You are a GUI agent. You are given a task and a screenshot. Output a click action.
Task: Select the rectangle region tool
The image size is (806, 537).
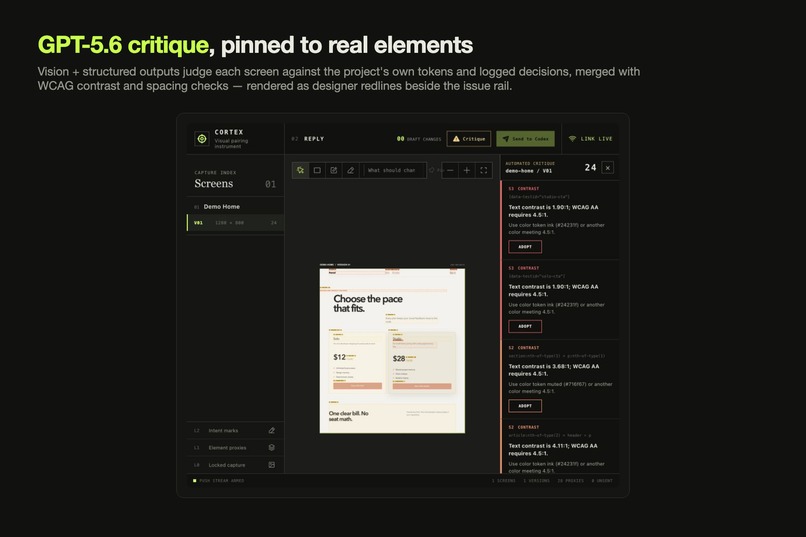[x=317, y=170]
